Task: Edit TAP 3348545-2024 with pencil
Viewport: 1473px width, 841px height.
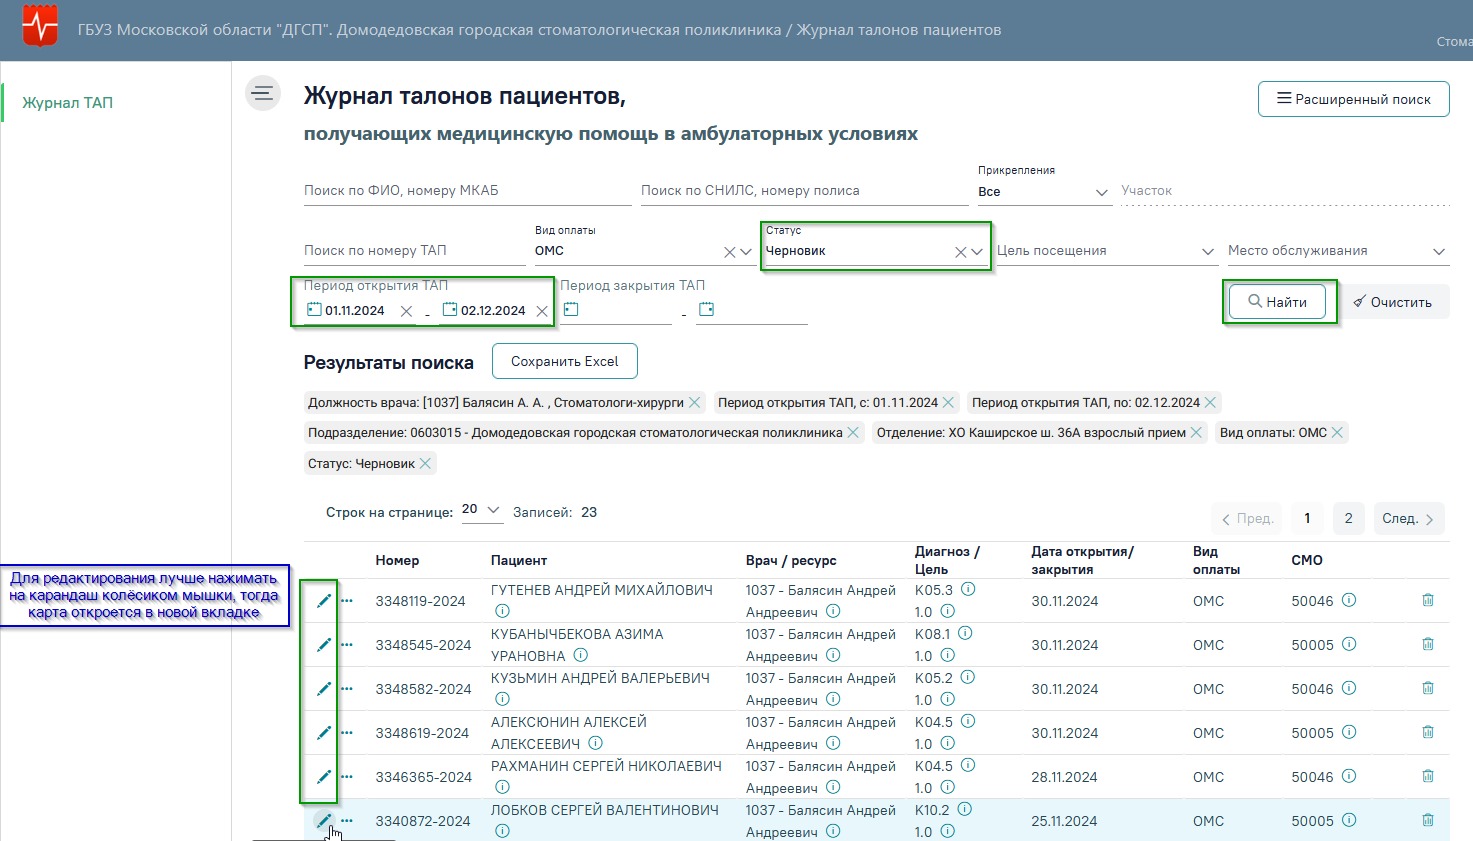Action: coord(324,645)
